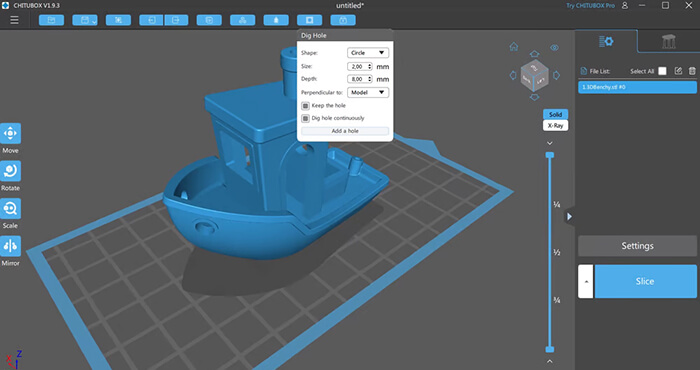Click the dig hole toolbar icon
Screen dimensions: 700x370
[309, 20]
